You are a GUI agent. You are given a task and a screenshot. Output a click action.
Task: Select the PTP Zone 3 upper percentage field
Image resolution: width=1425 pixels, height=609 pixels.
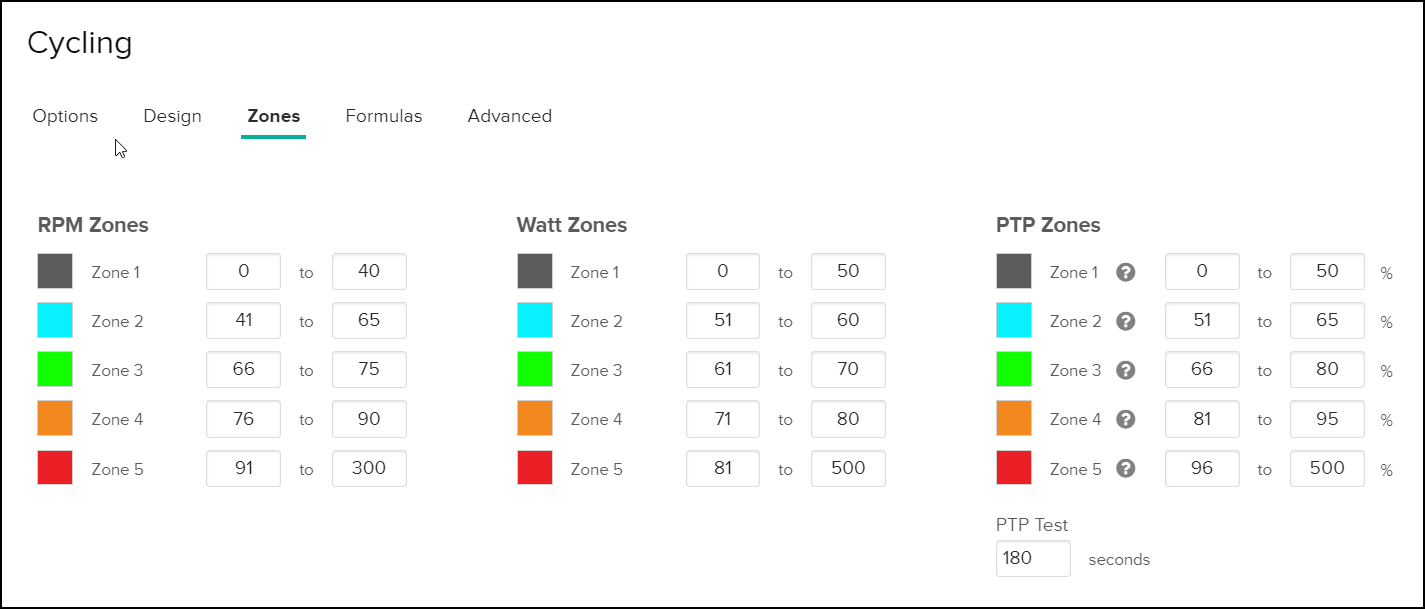pyautogui.click(x=1327, y=369)
